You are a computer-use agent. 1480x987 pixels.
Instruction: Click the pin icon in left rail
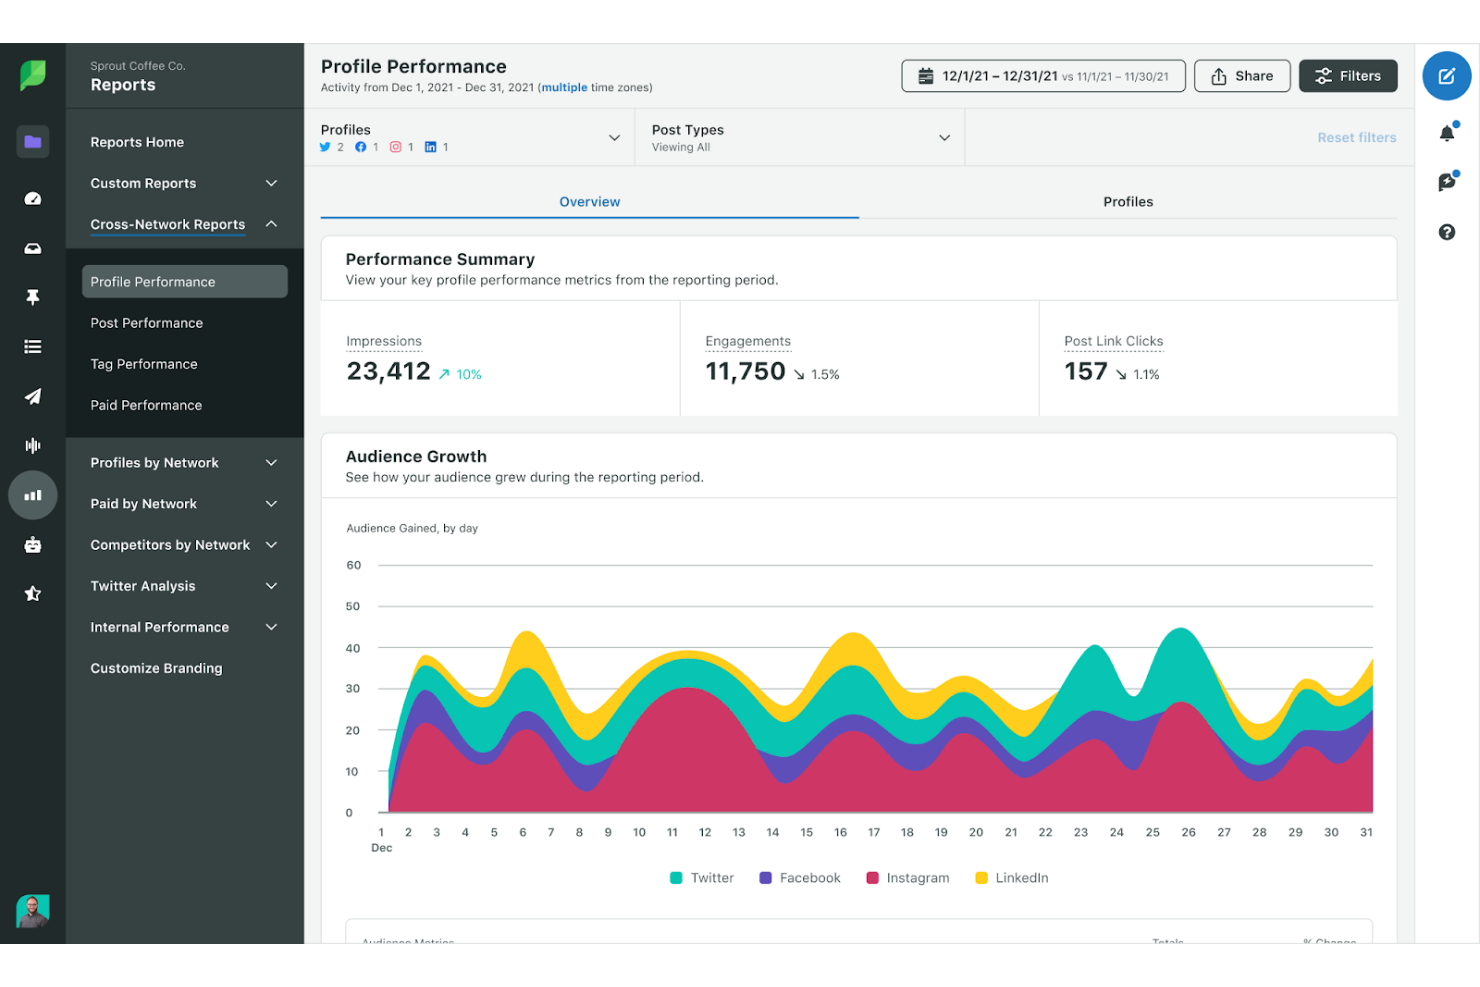click(33, 297)
